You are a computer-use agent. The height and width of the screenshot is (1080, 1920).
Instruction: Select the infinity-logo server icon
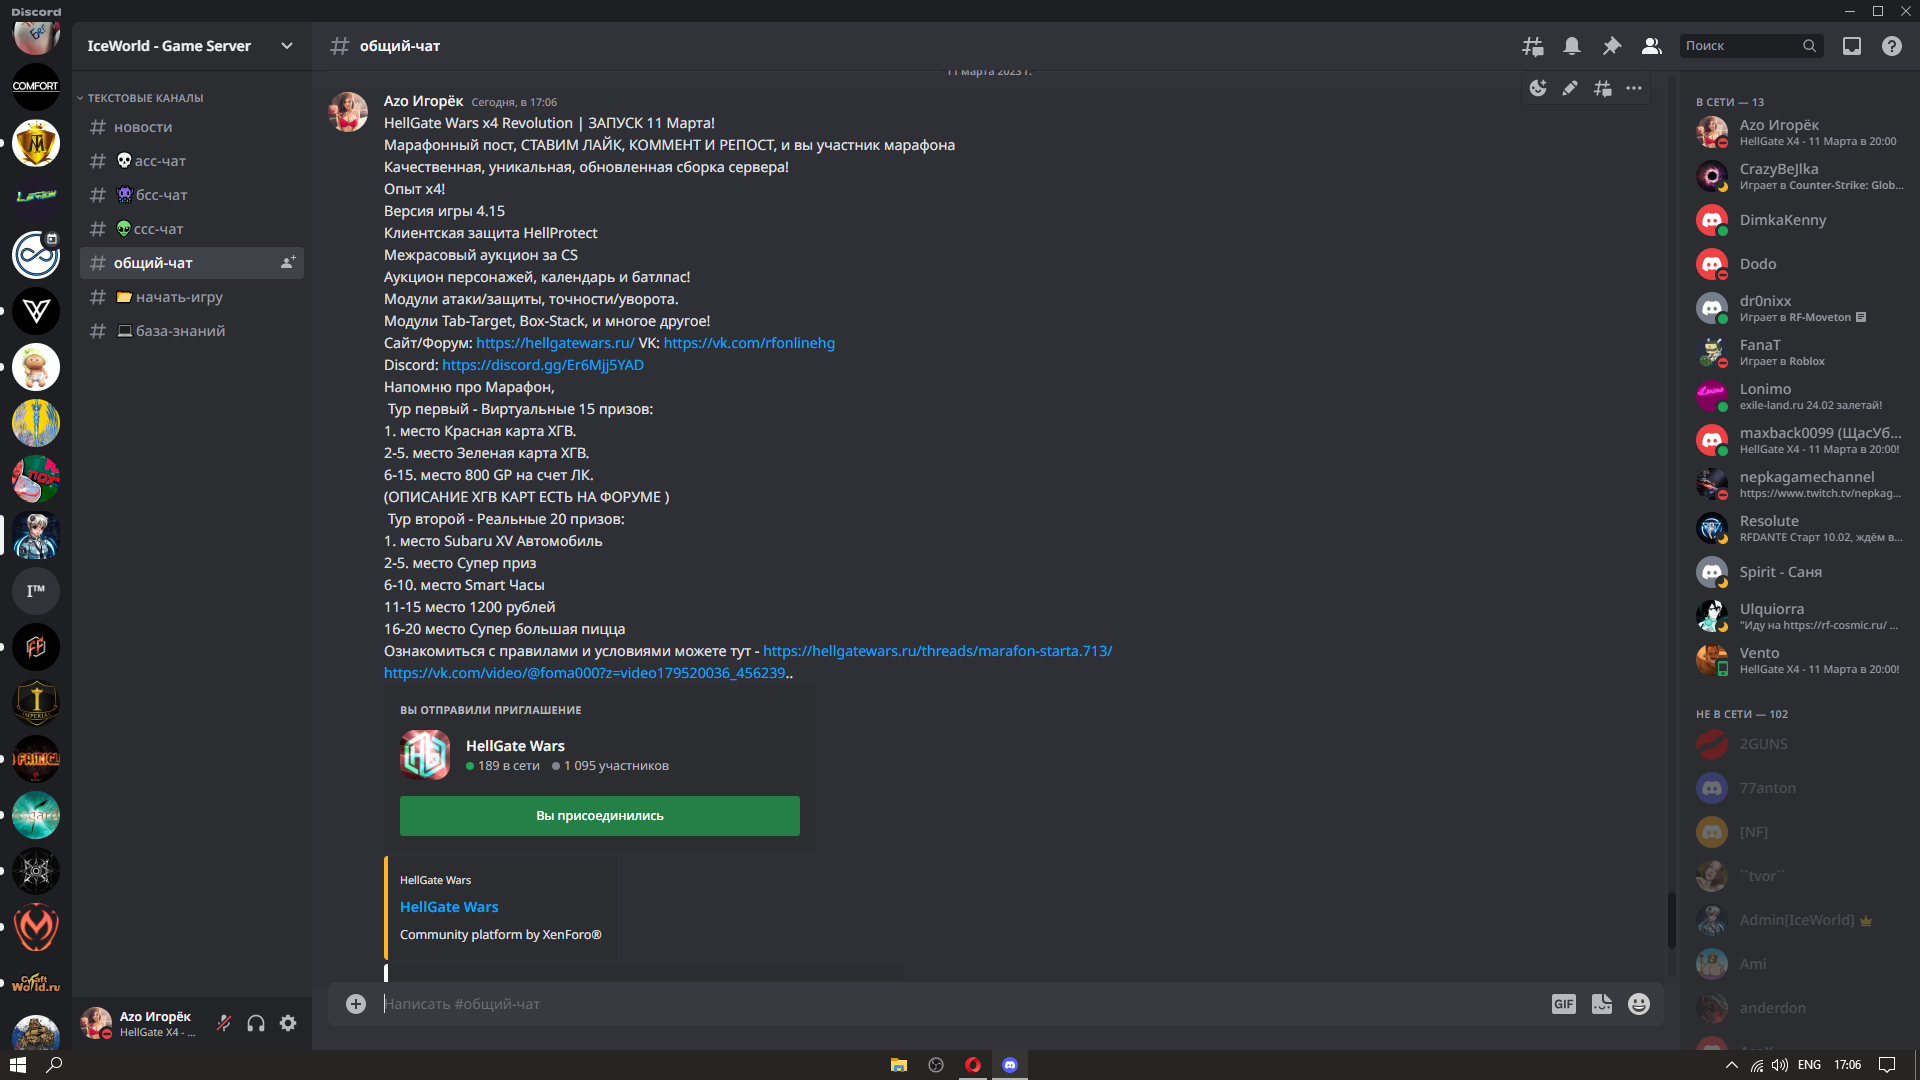36,255
